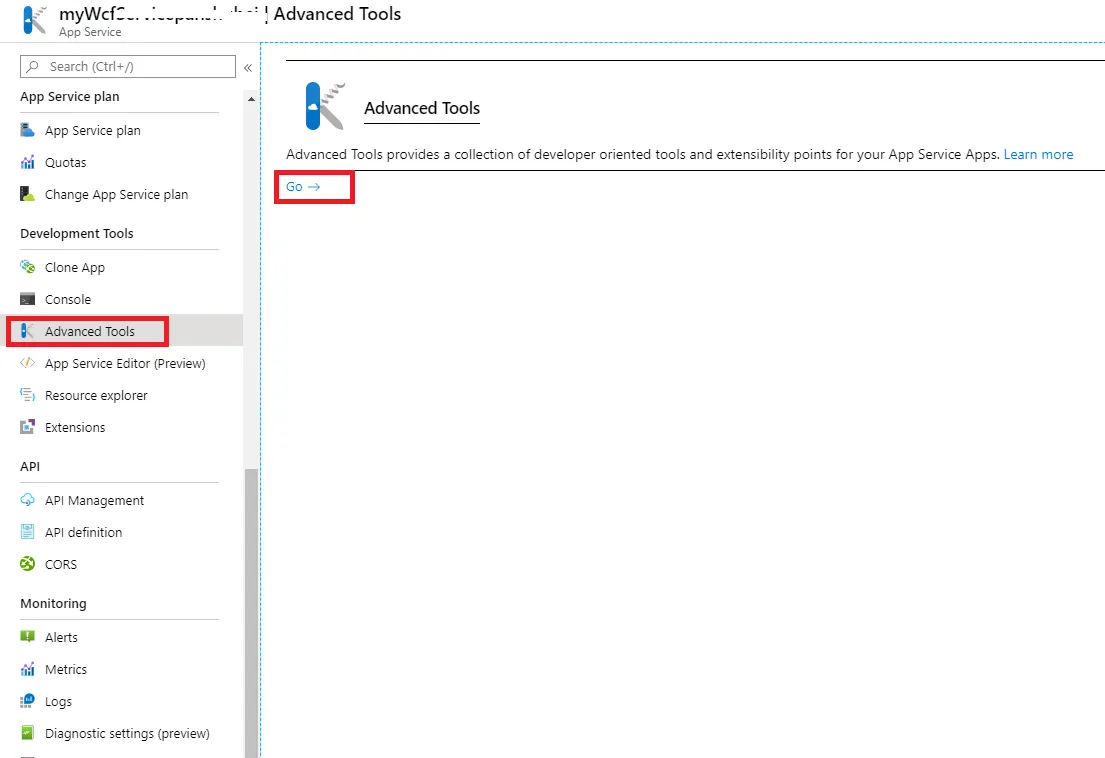Click the App Service plan section header
The width and height of the screenshot is (1105, 758).
[x=70, y=97]
